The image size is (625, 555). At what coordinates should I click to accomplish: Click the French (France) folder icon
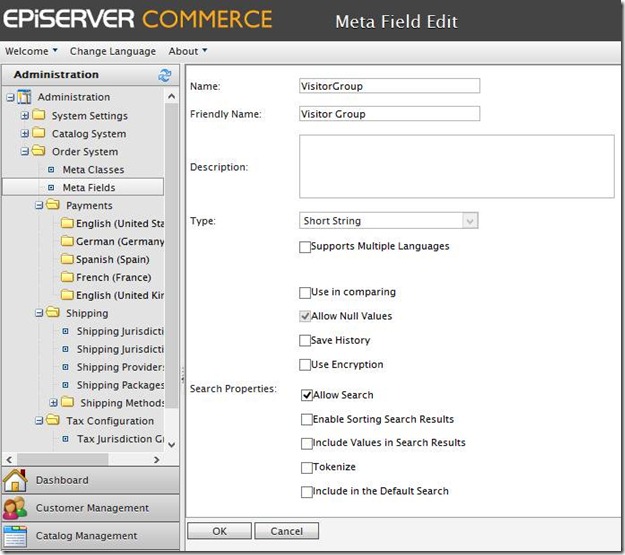point(67,277)
